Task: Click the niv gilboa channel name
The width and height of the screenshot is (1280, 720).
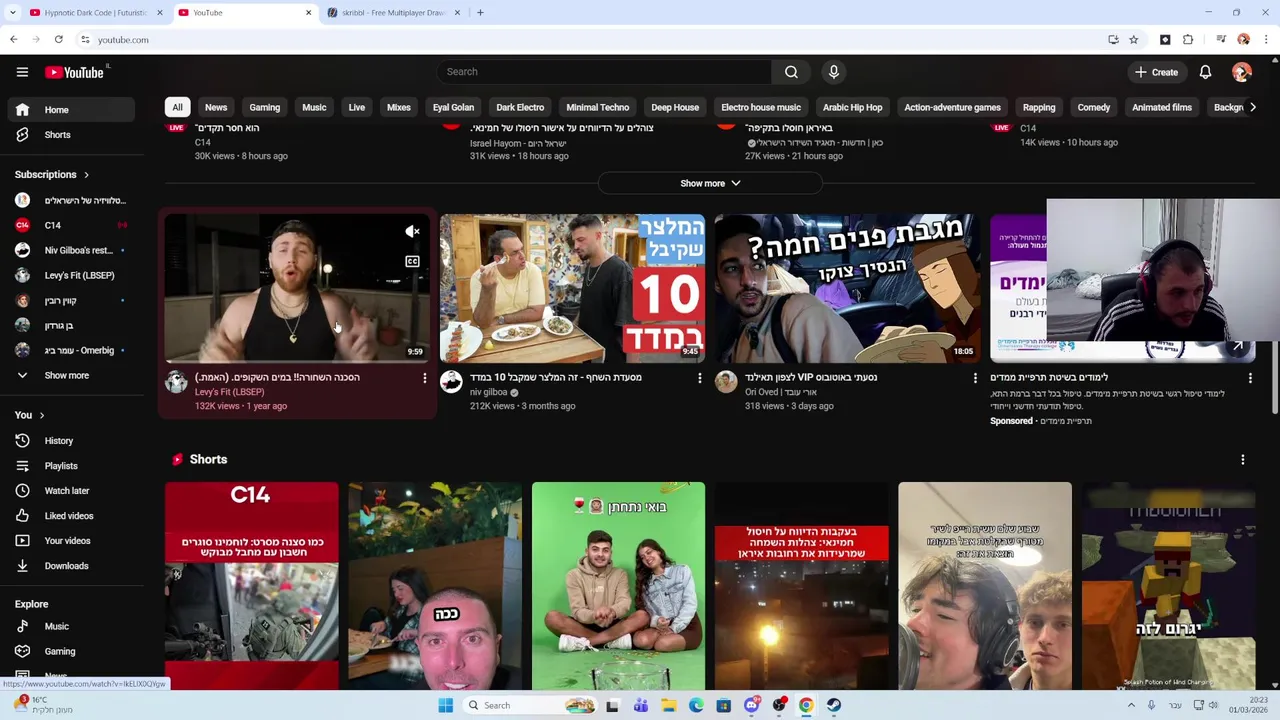Action: click(489, 392)
